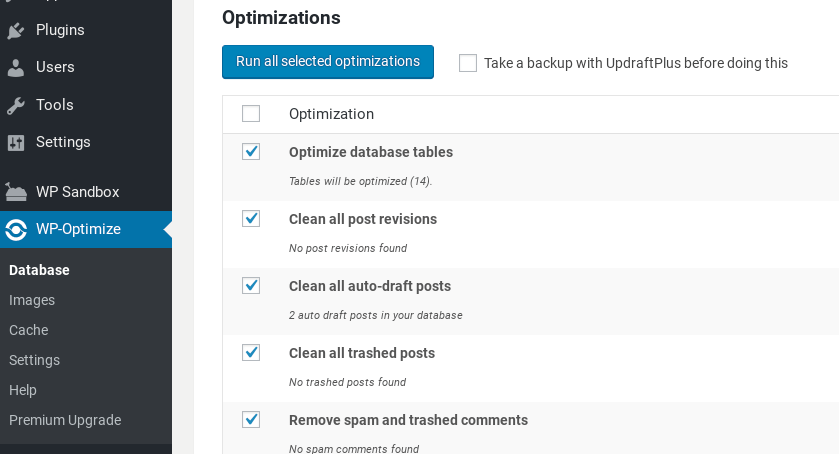Uncheck Optimize database tables
839x454 pixels.
pyautogui.click(x=251, y=152)
